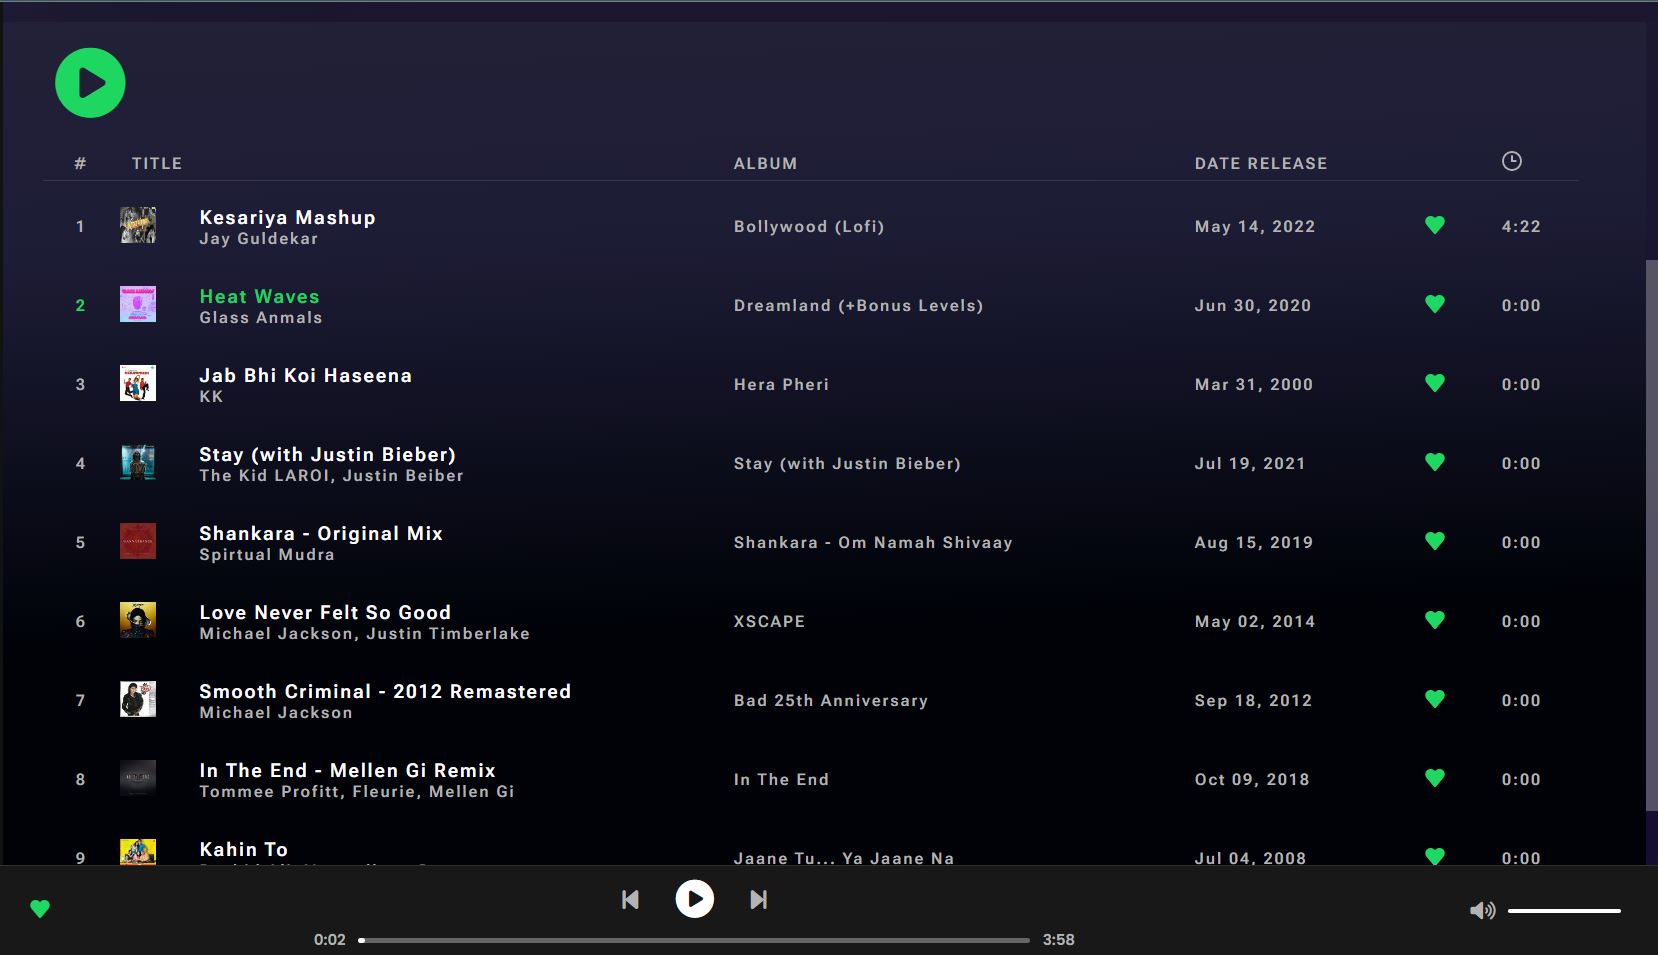Click the DATE RELEASE column header
This screenshot has width=1658, height=955.
pos(1261,163)
